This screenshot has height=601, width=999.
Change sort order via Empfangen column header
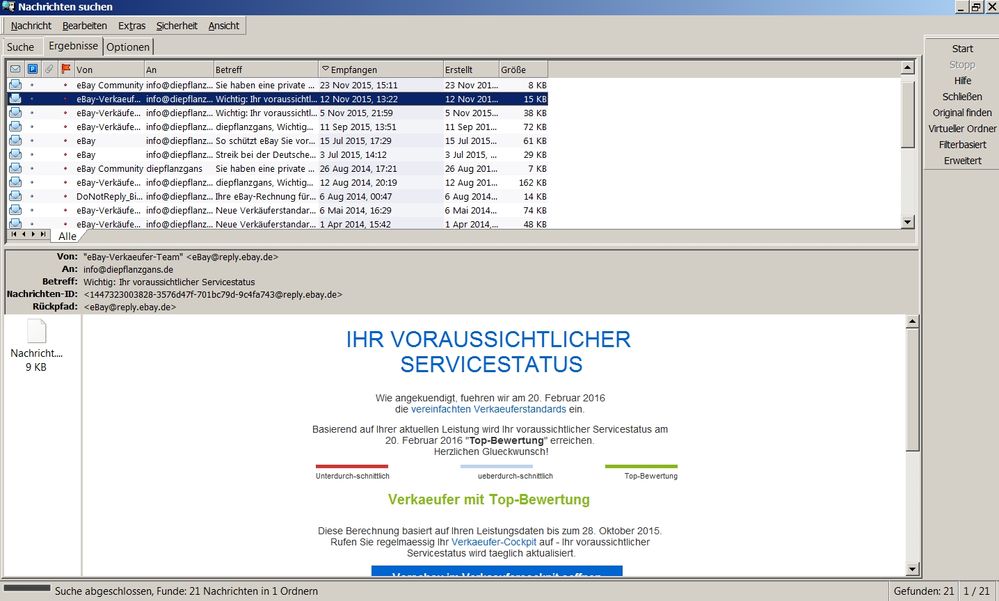380,69
